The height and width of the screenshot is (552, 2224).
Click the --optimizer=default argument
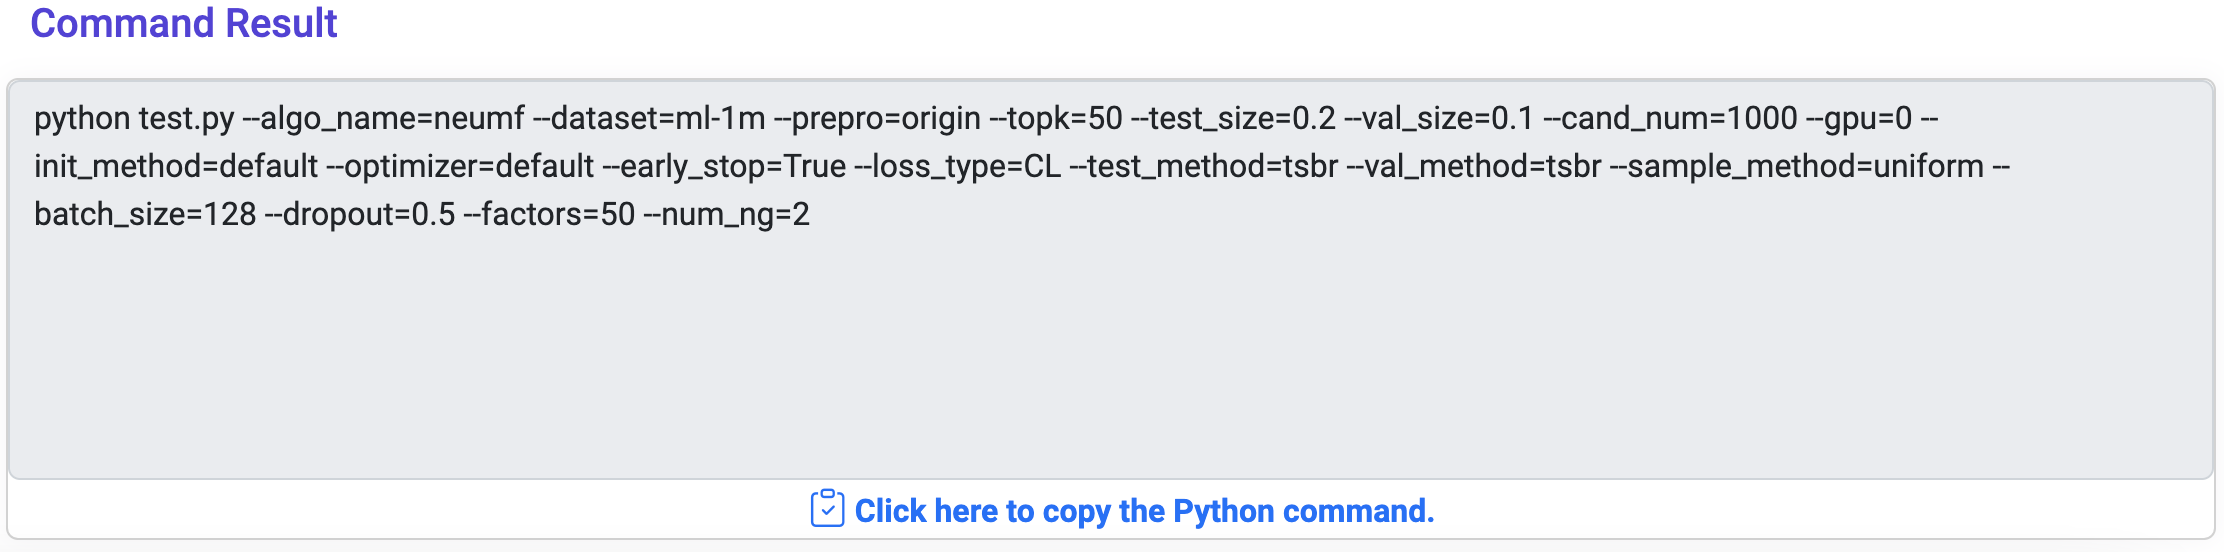(x=460, y=167)
